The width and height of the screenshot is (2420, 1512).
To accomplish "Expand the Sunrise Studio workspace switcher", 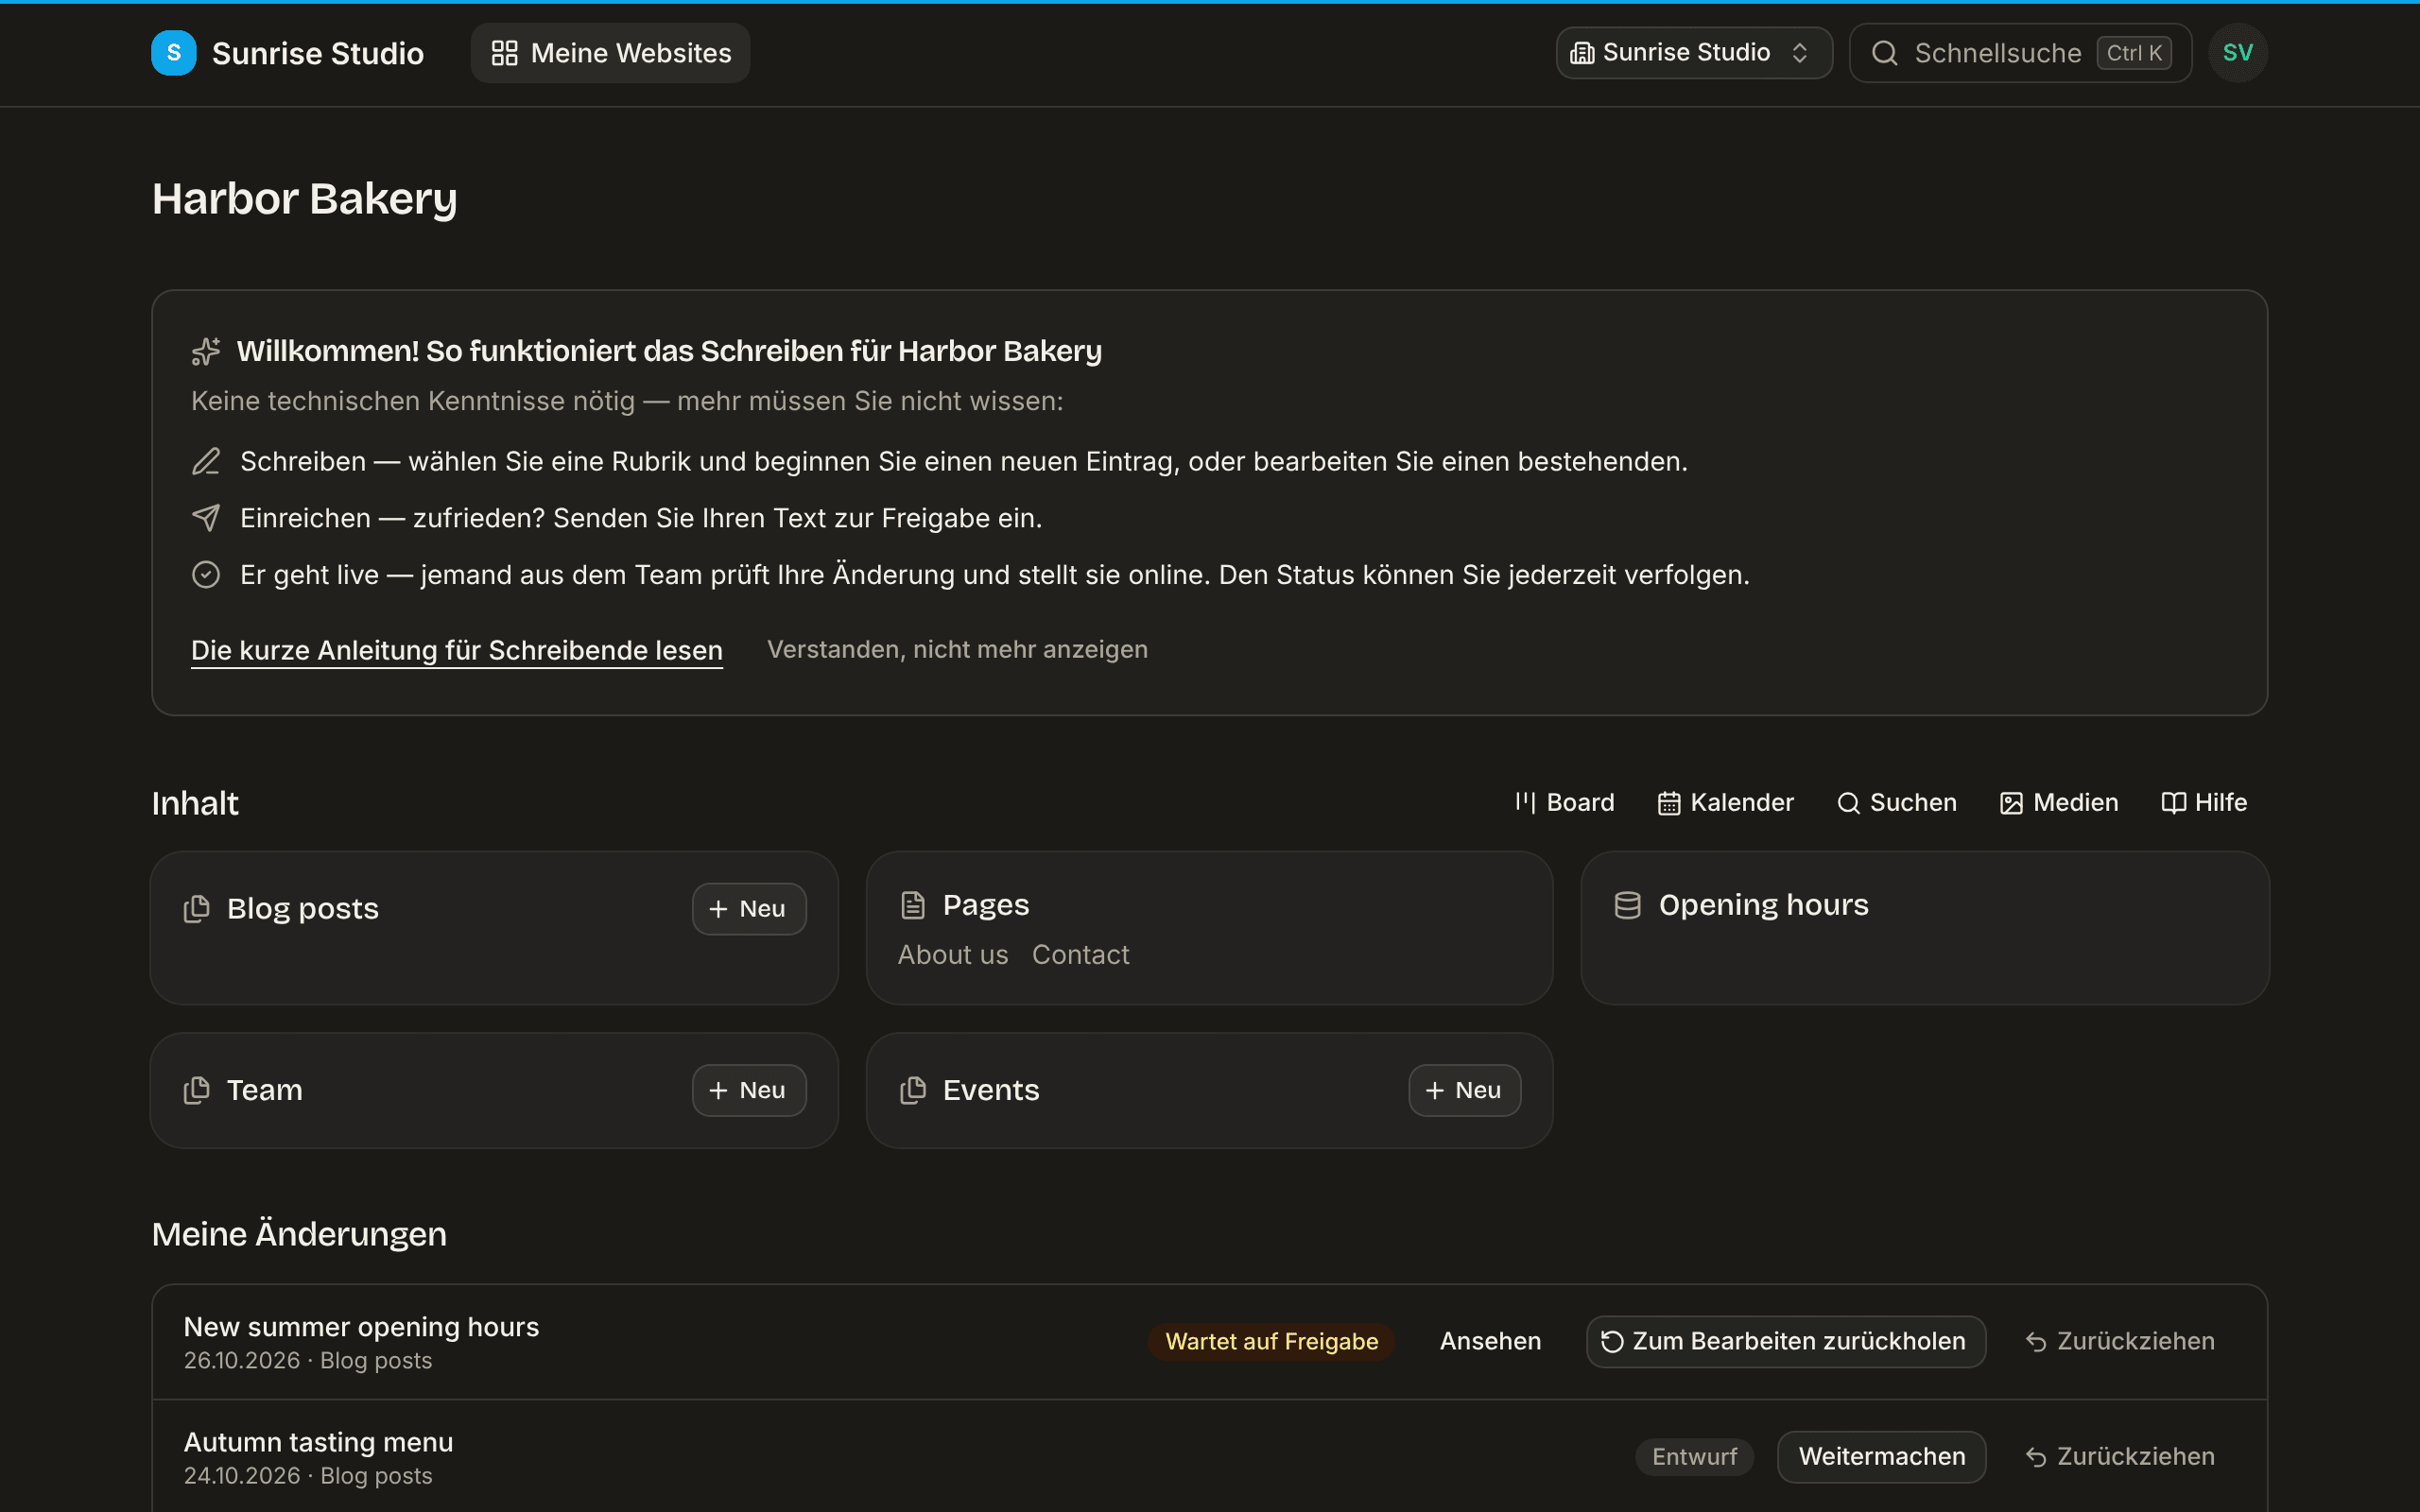I will [1693, 53].
